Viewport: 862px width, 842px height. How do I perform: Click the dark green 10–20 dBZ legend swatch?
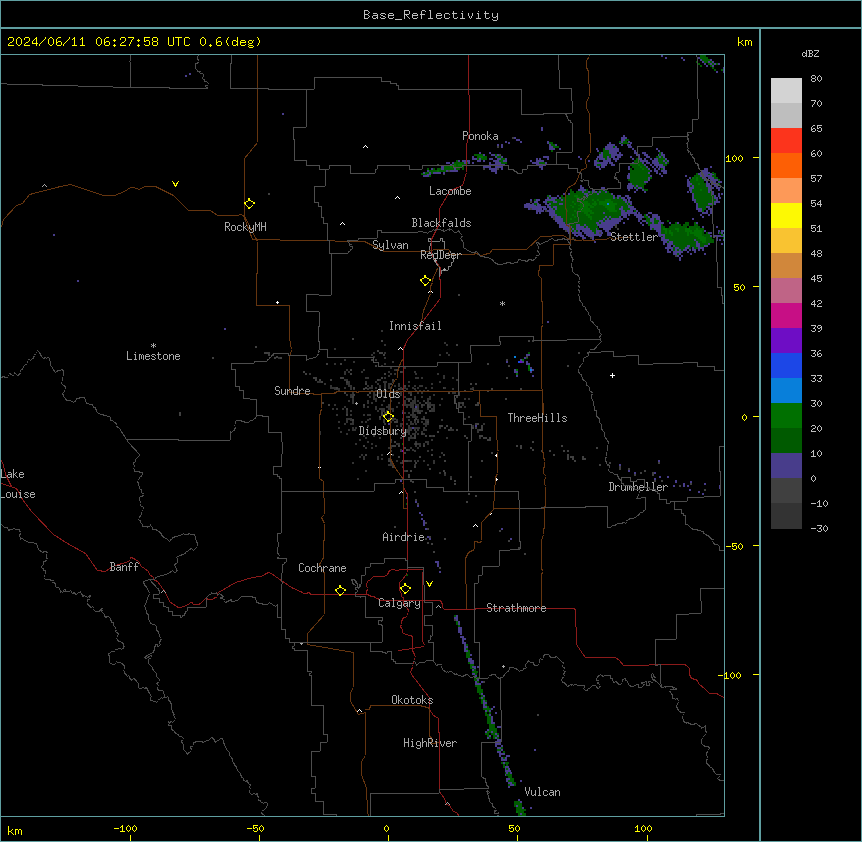pos(786,440)
